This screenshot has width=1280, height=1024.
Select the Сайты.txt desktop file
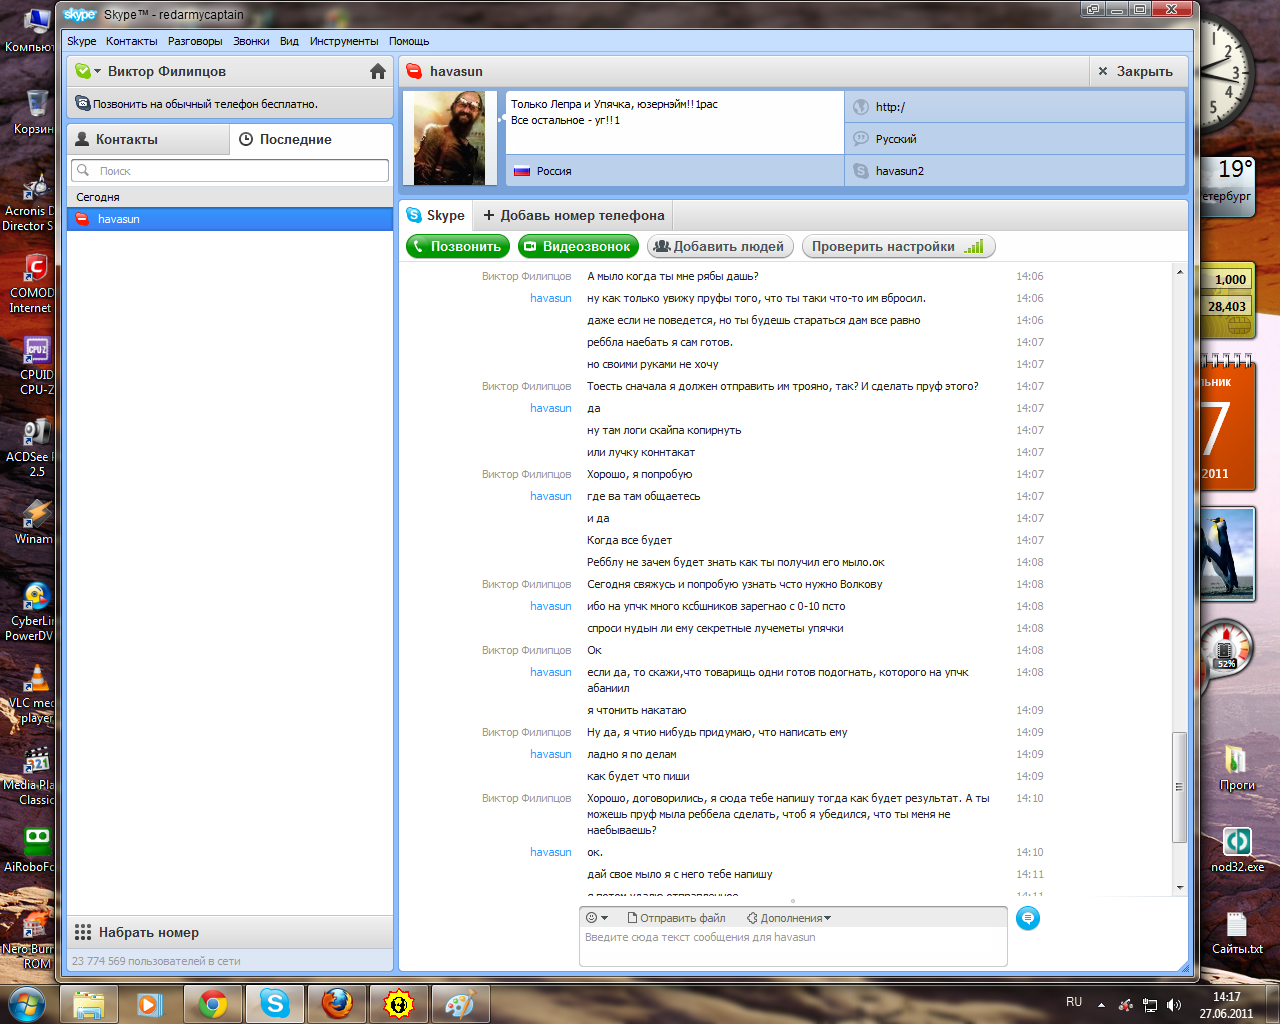(1237, 932)
